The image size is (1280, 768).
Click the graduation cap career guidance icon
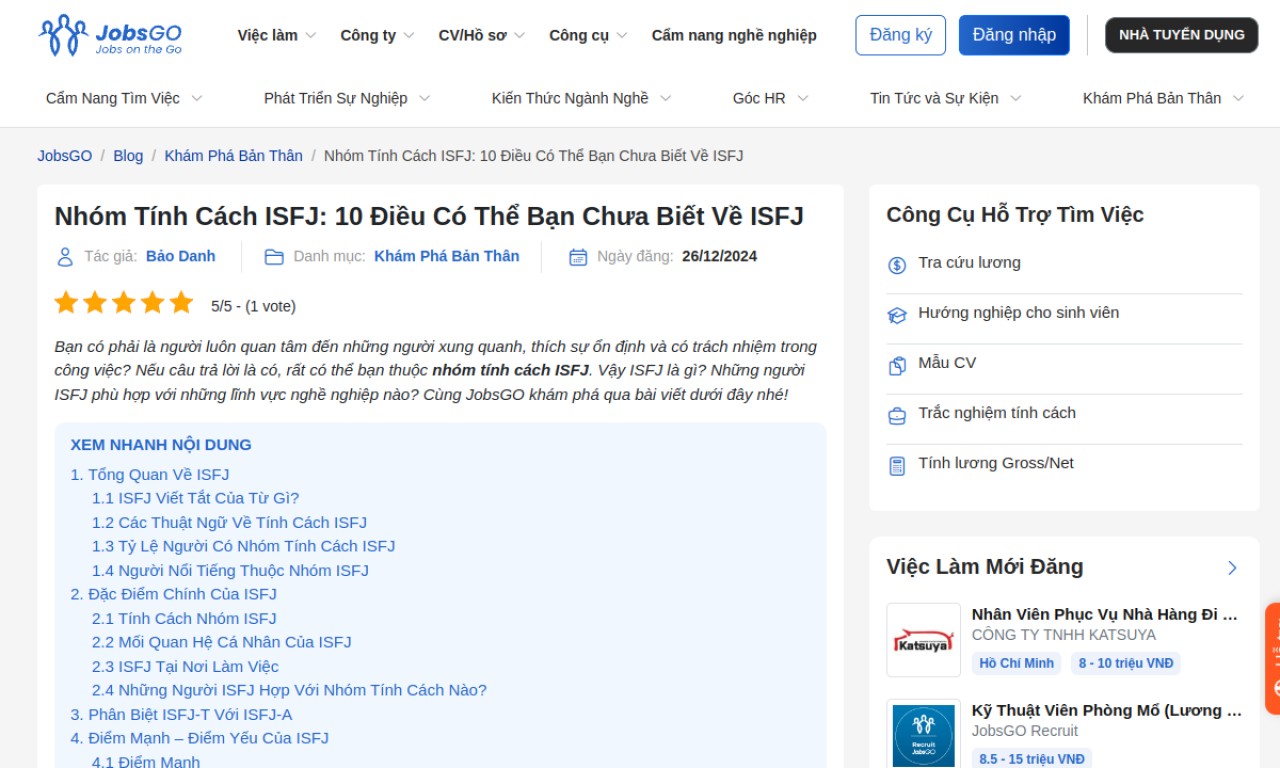(x=897, y=315)
